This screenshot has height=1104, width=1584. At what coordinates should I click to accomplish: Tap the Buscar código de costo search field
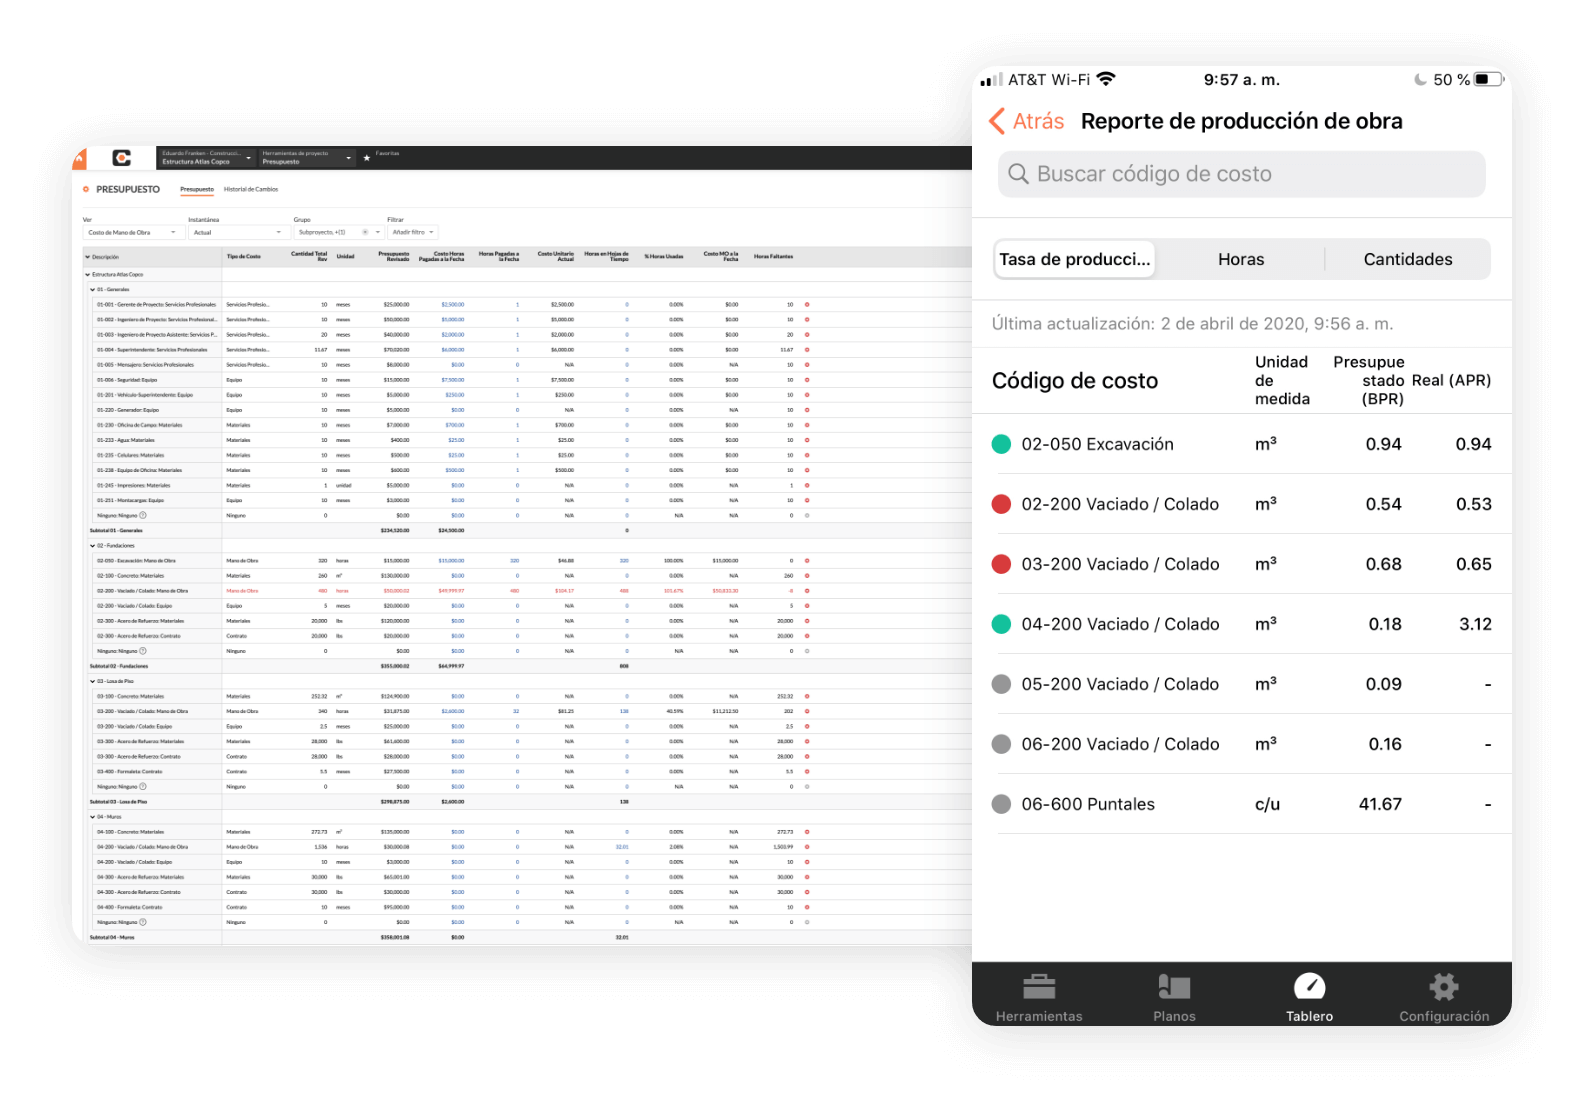click(x=1241, y=174)
